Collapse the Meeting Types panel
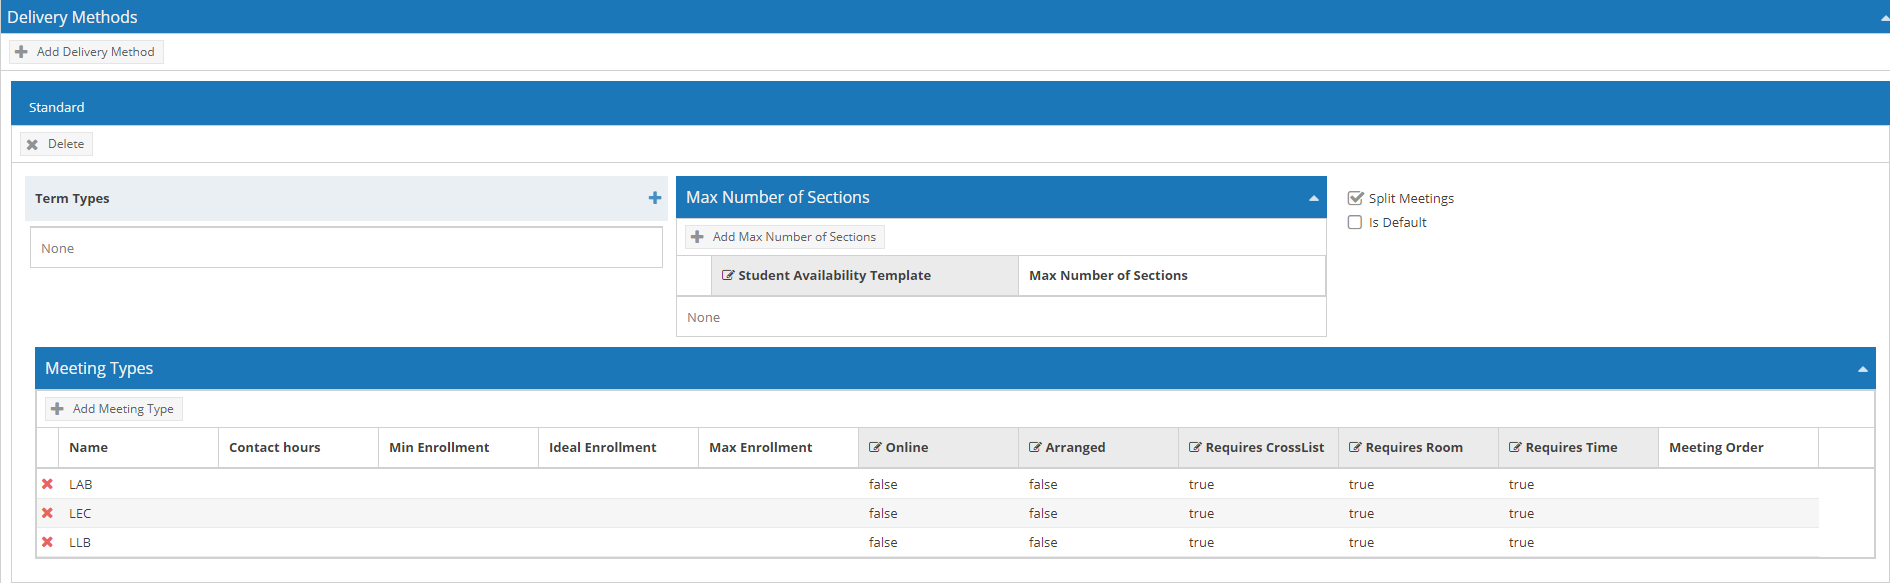The image size is (1890, 583). point(1863,369)
